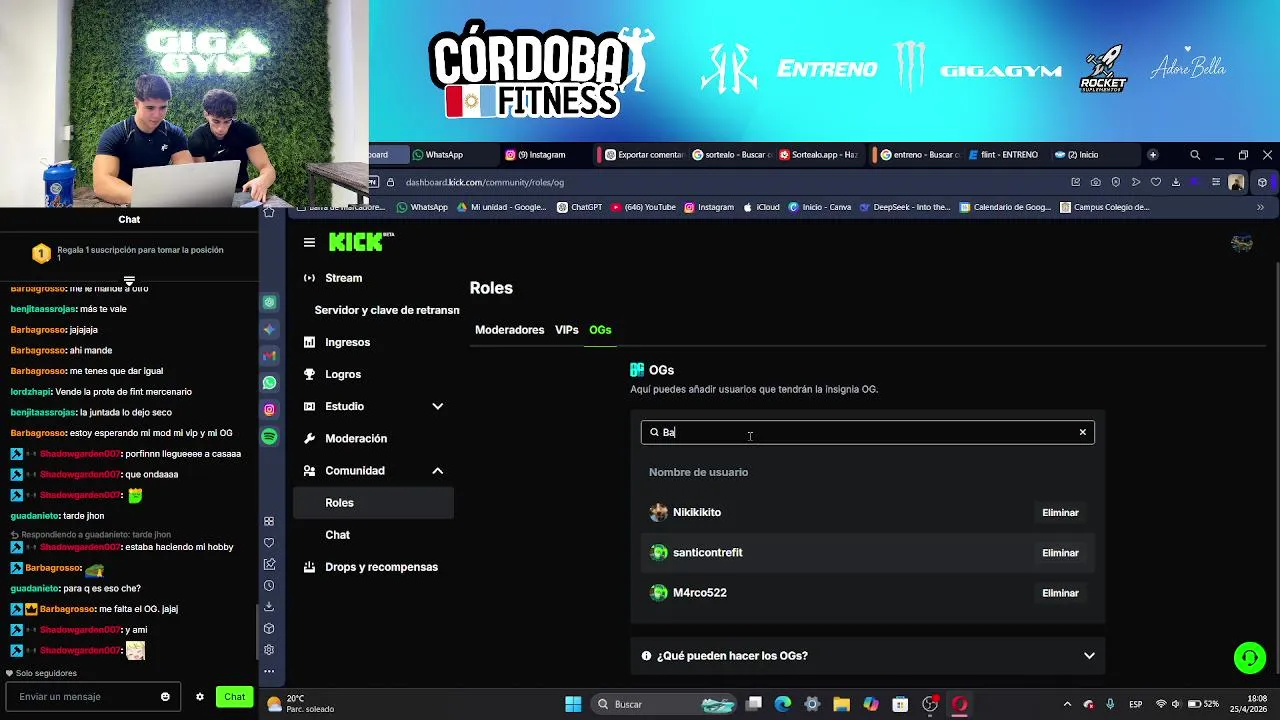Open Instagram in the Opera sidebar
Image resolution: width=1280 pixels, height=720 pixels.
pyautogui.click(x=269, y=410)
